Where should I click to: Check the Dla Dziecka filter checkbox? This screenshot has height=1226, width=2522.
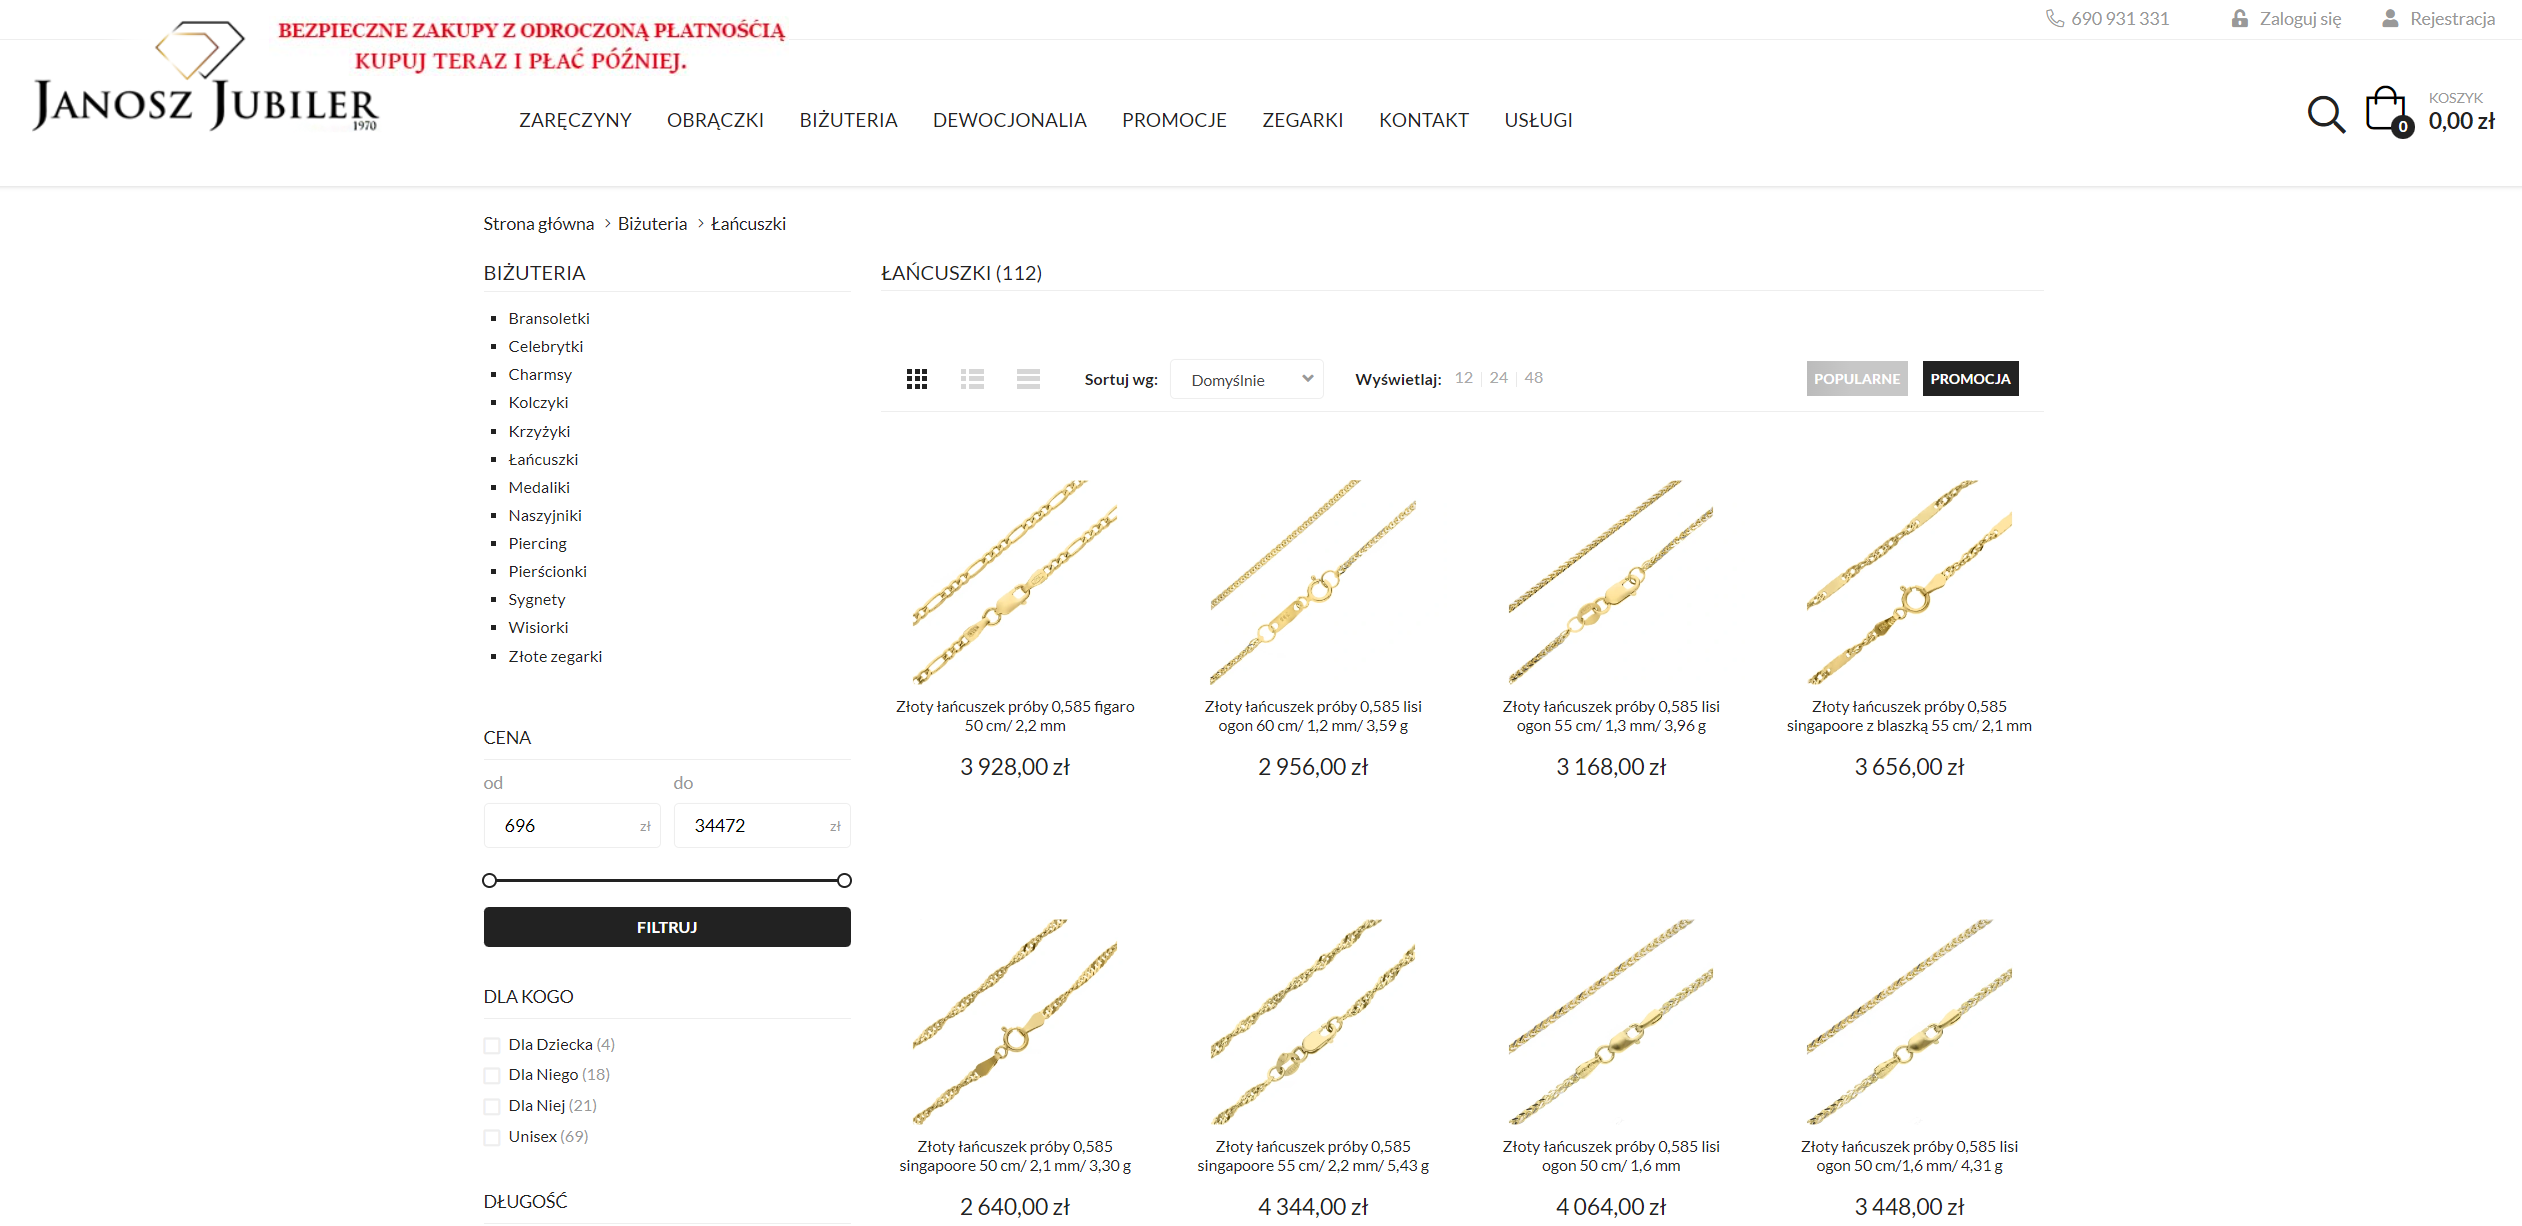[x=492, y=1045]
